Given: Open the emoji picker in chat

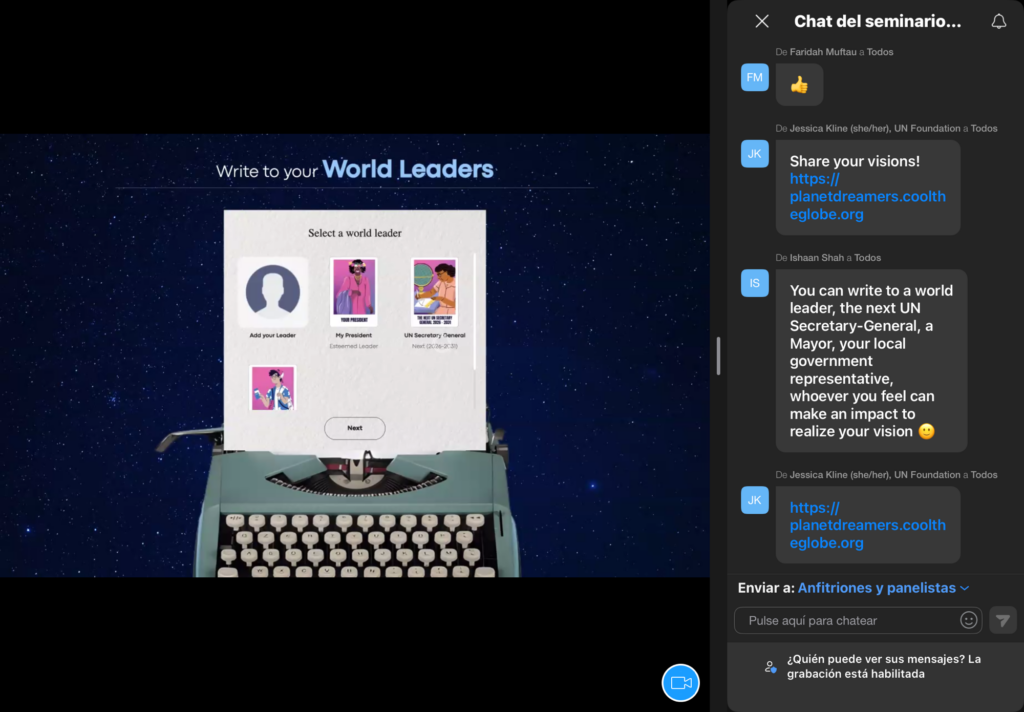Looking at the screenshot, I should [x=968, y=620].
